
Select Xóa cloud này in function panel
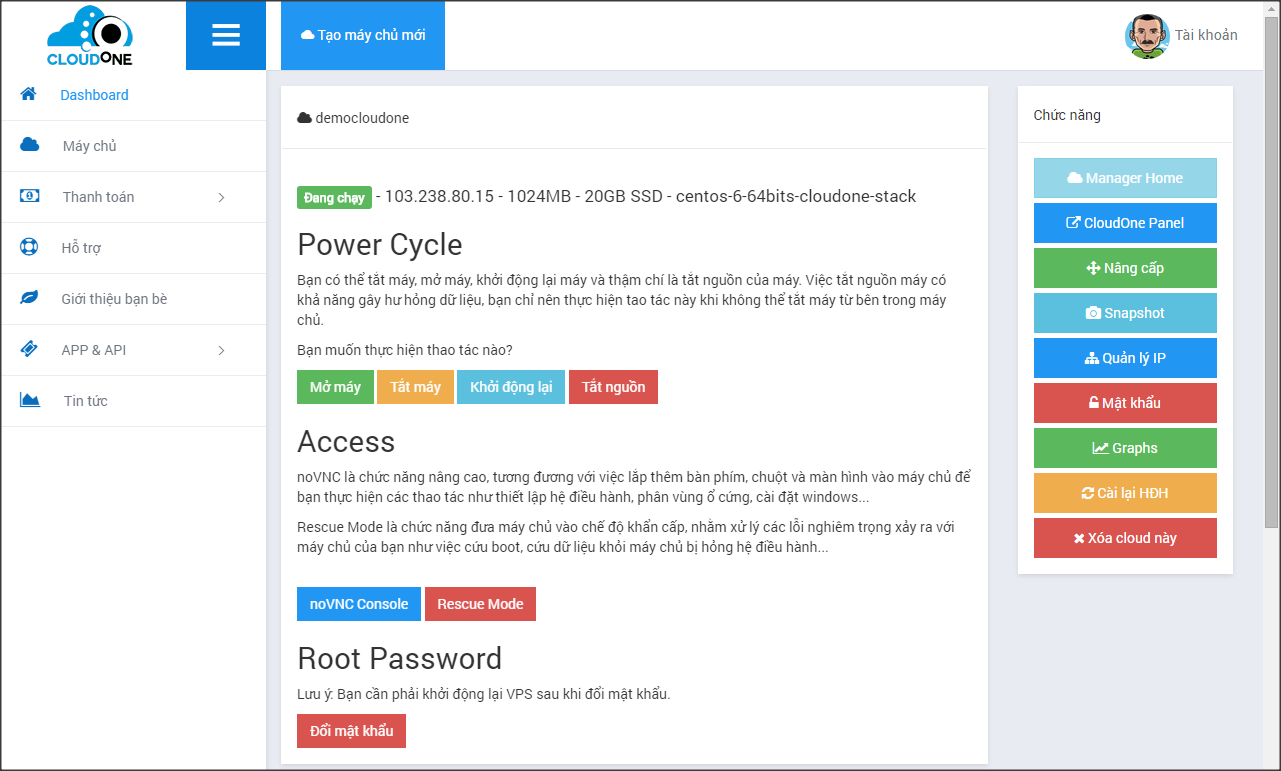[x=1125, y=538]
